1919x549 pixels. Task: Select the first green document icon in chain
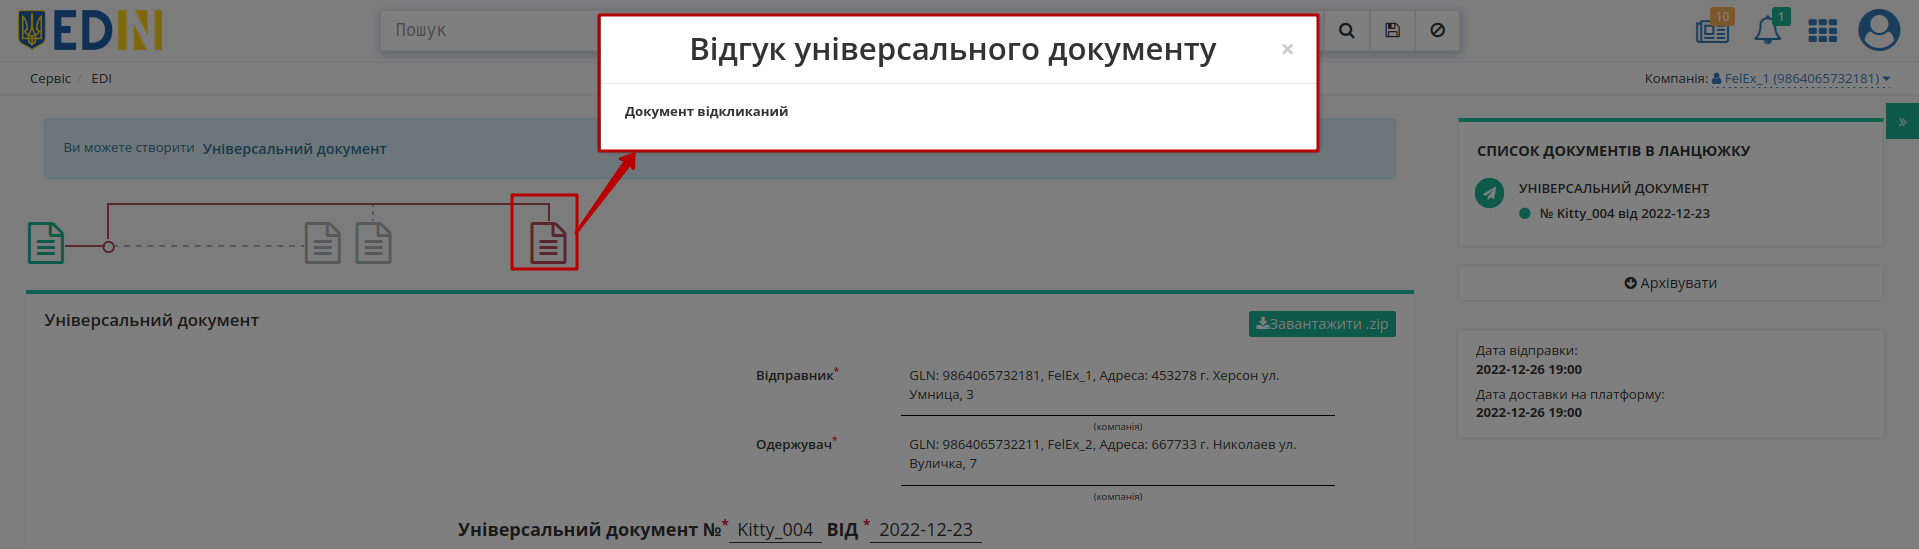(46, 243)
